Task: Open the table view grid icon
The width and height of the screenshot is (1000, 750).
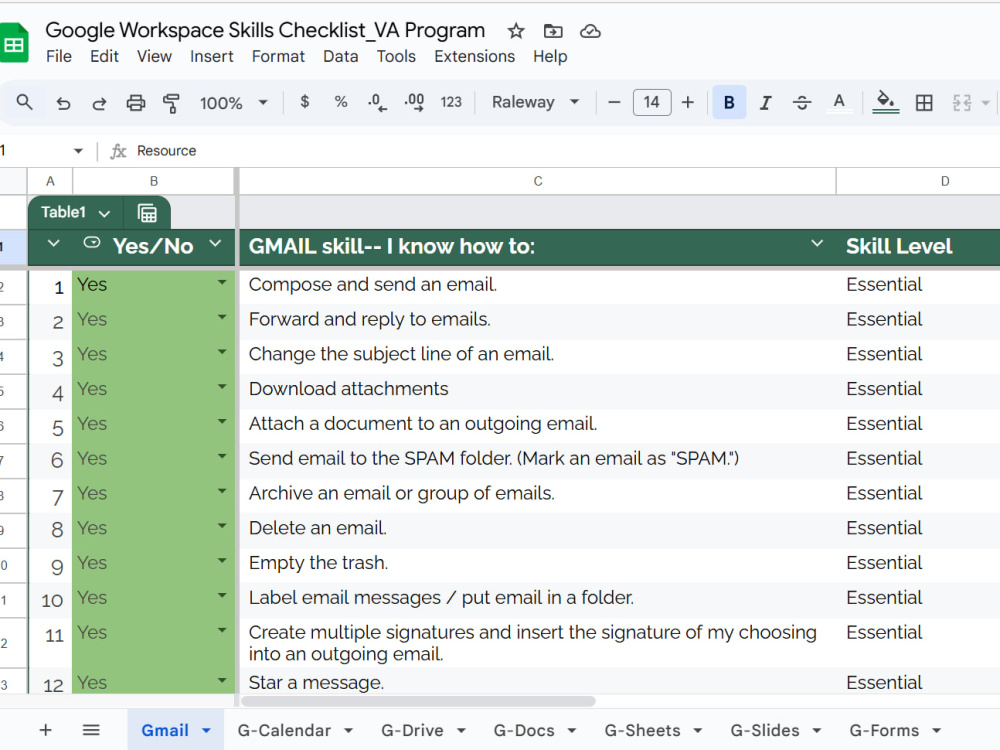Action: [x=147, y=212]
